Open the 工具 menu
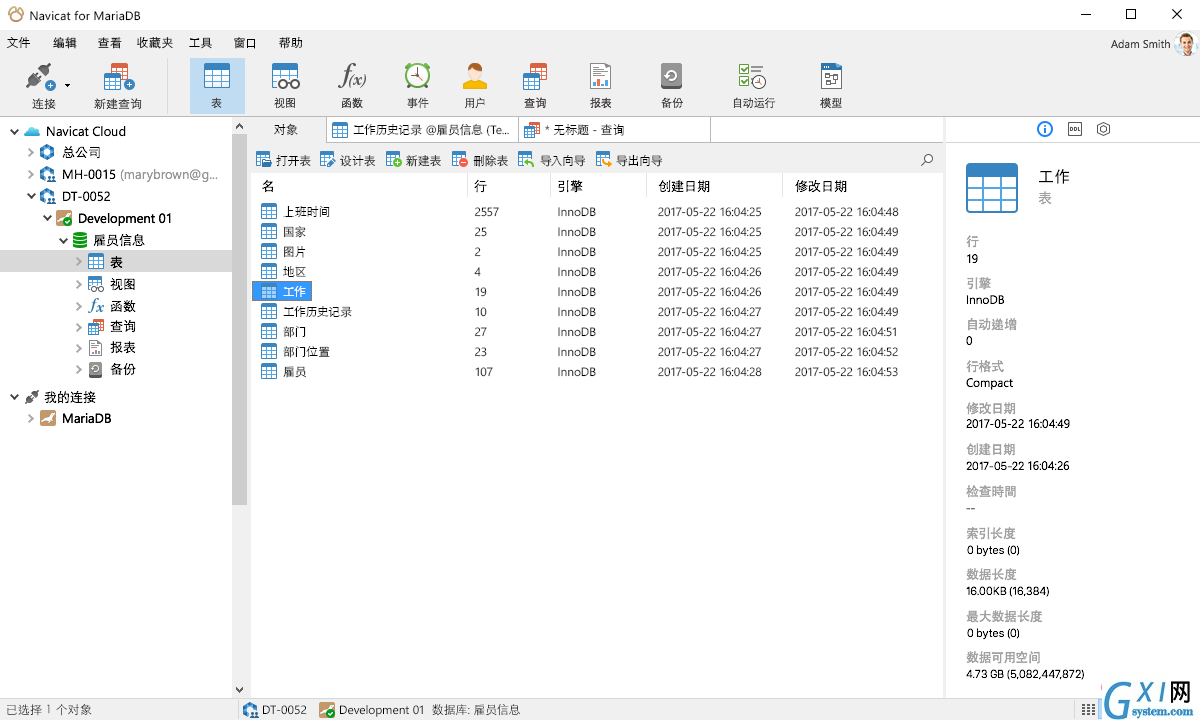This screenshot has height=720, width=1200. pos(200,43)
